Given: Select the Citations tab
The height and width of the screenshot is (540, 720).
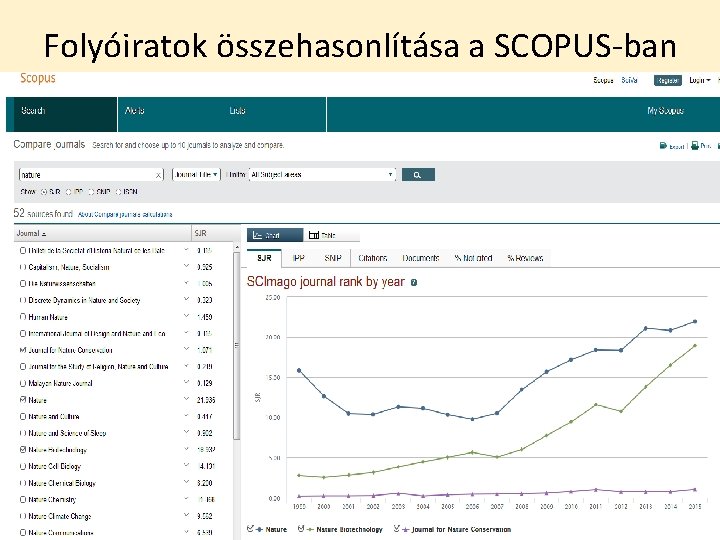Looking at the screenshot, I should [372, 258].
